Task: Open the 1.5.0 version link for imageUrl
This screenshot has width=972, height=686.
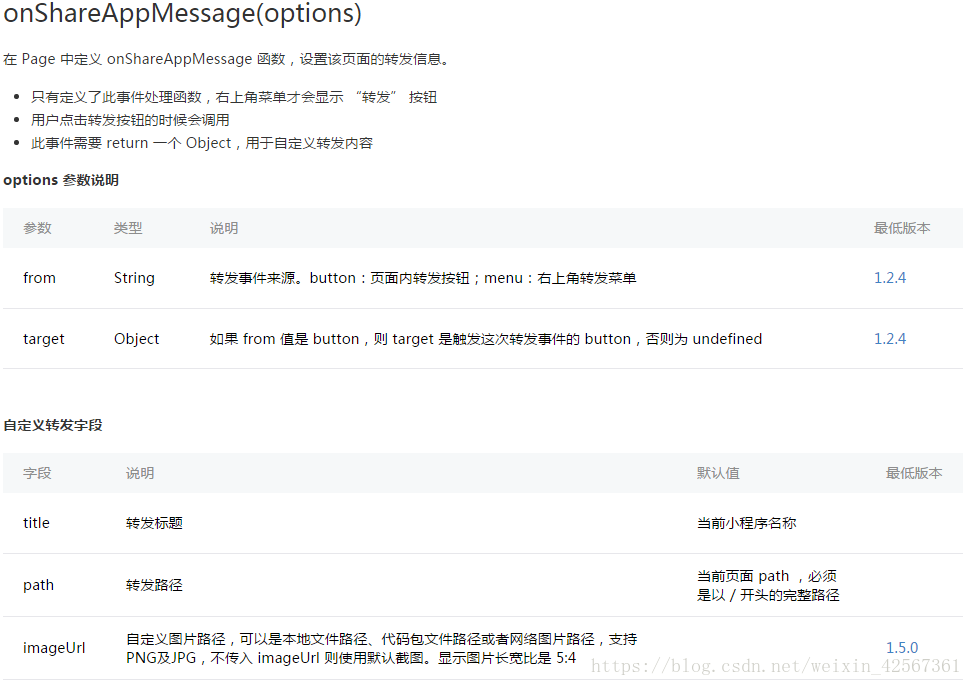Action: pos(902,648)
